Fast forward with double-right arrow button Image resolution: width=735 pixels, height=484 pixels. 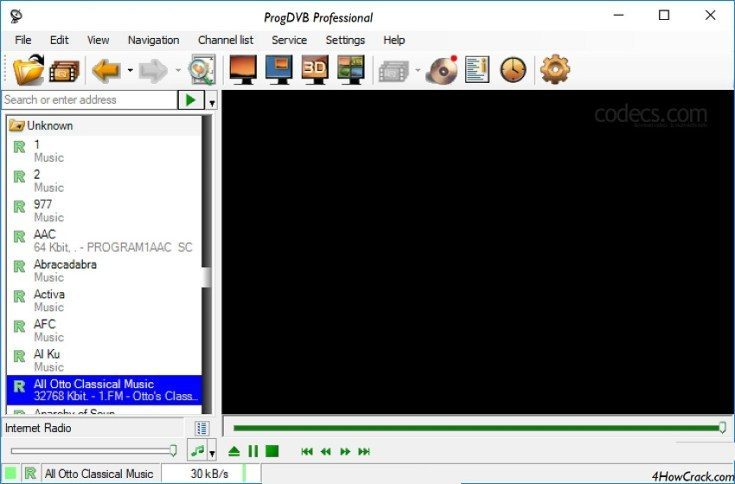click(345, 452)
